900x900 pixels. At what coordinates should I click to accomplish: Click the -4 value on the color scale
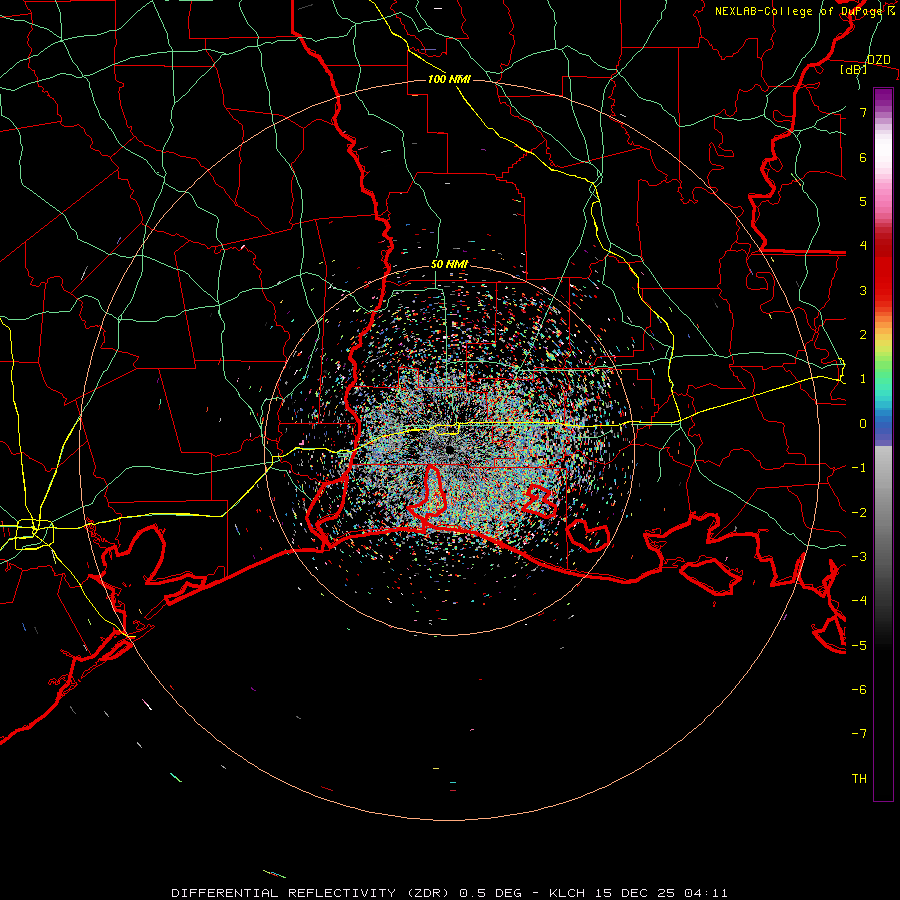[859, 600]
